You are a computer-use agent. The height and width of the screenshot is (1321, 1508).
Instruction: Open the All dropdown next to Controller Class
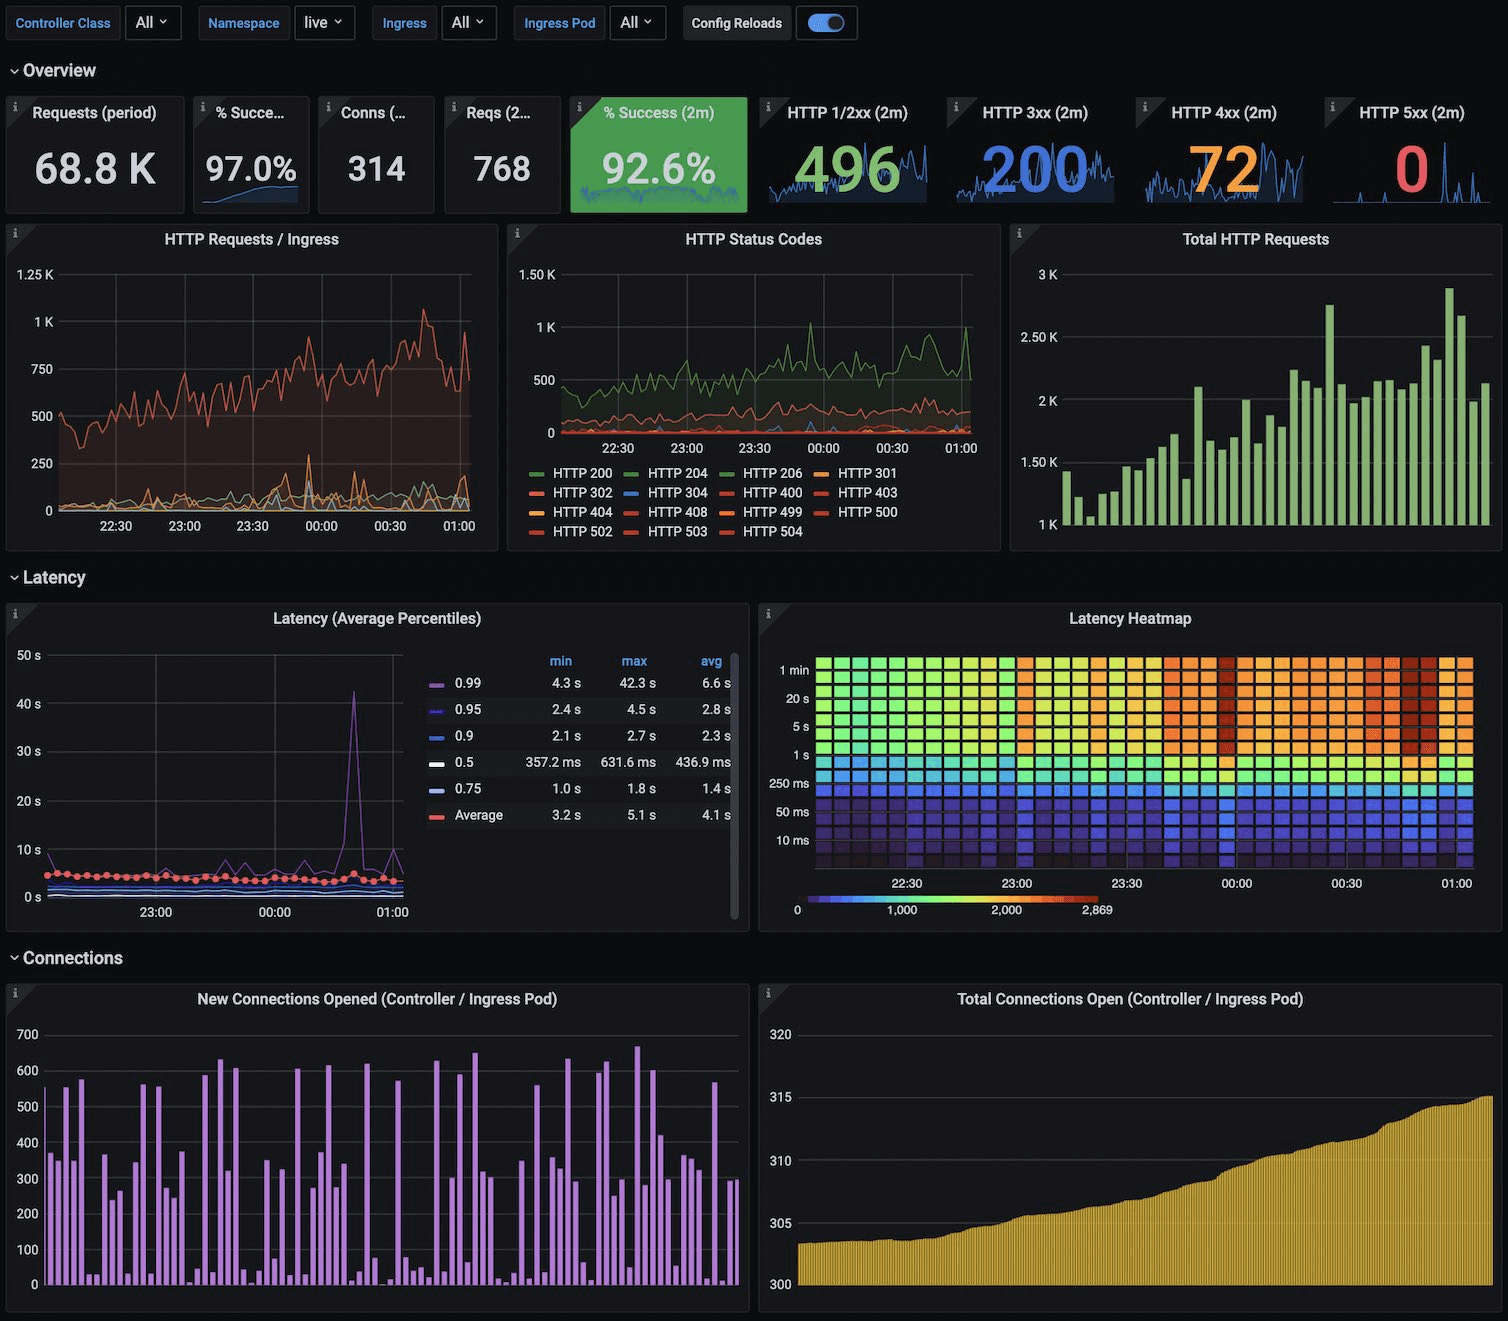[153, 22]
